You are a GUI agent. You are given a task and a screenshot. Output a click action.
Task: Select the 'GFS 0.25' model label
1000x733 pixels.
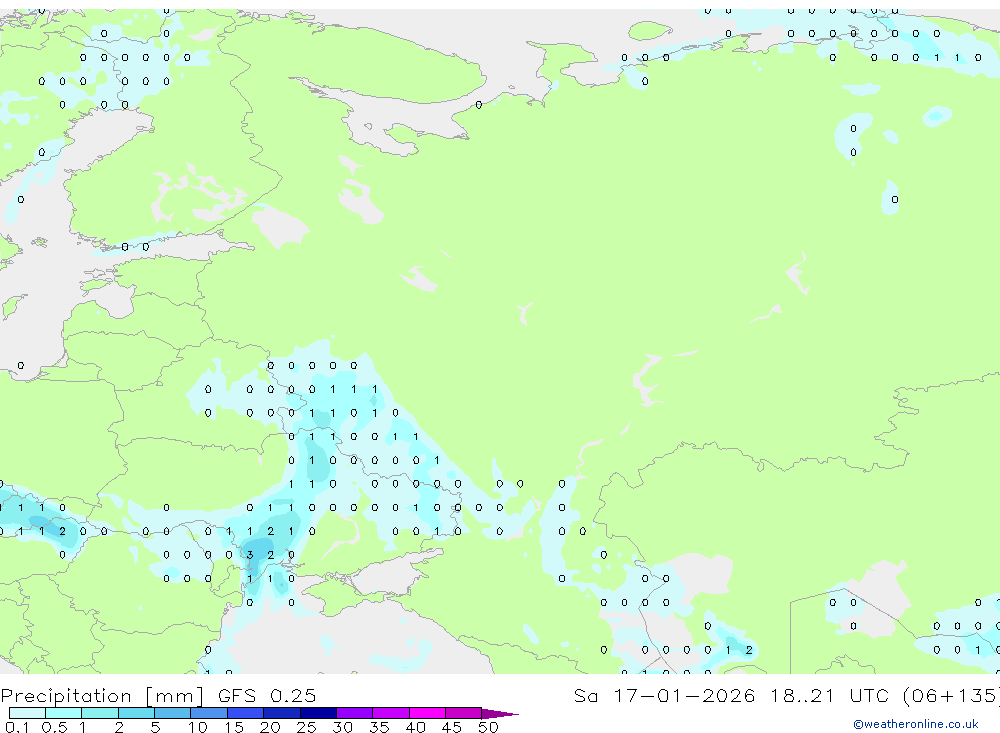click(x=267, y=695)
